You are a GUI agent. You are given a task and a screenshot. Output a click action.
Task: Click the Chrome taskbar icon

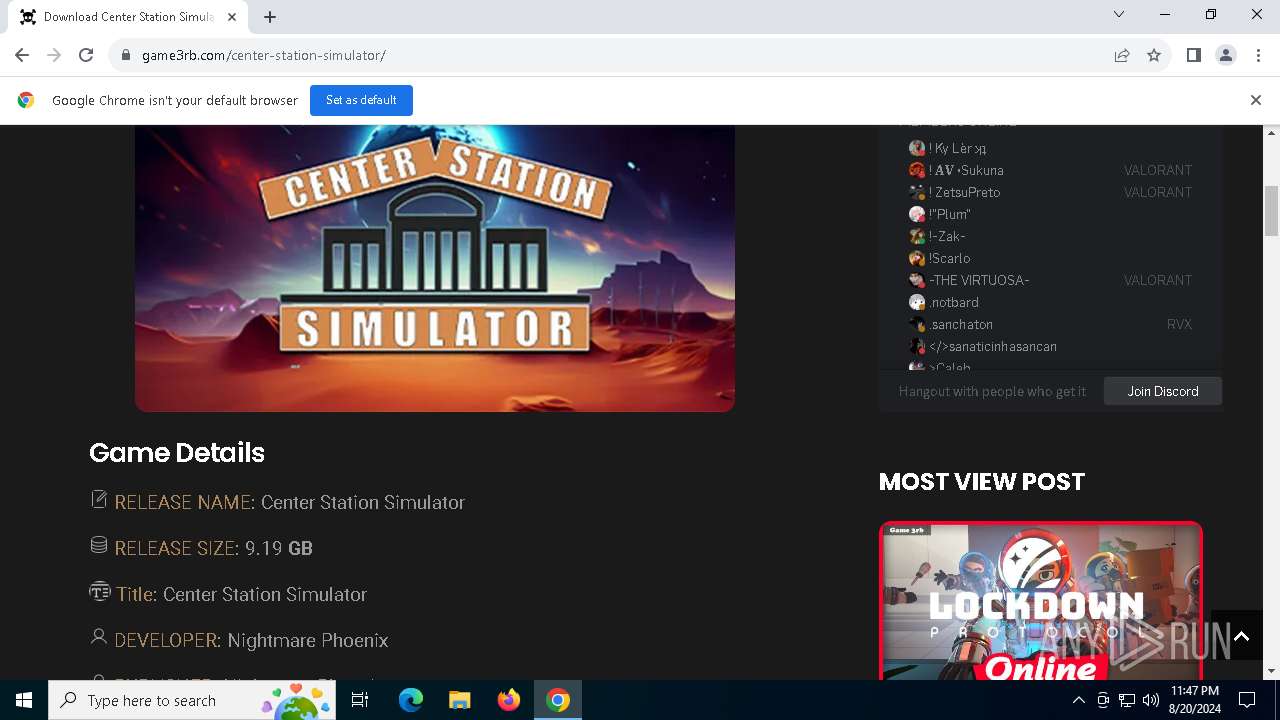point(558,700)
